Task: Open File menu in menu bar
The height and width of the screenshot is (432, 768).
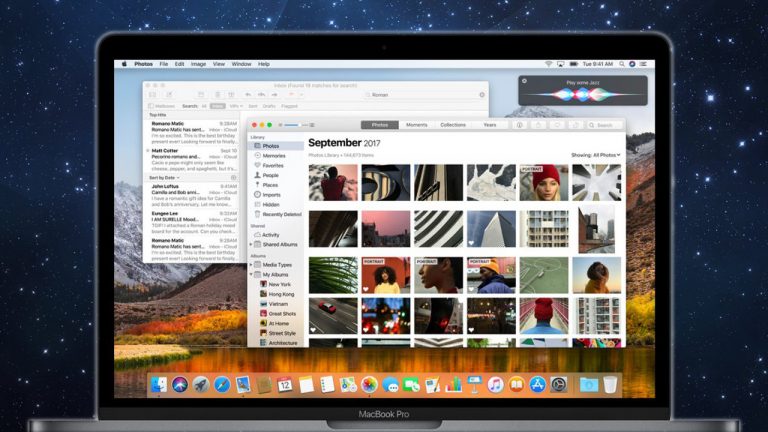Action: pyautogui.click(x=164, y=64)
